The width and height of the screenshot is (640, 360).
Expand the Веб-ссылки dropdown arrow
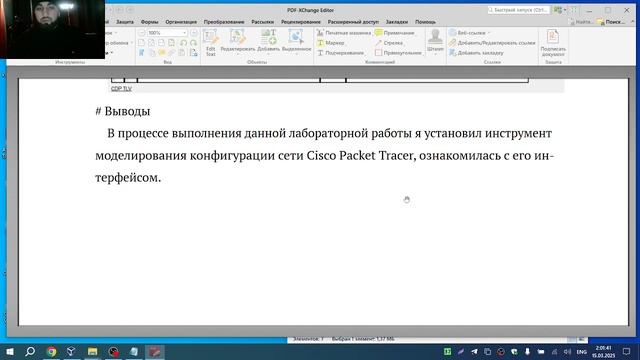[x=489, y=33]
